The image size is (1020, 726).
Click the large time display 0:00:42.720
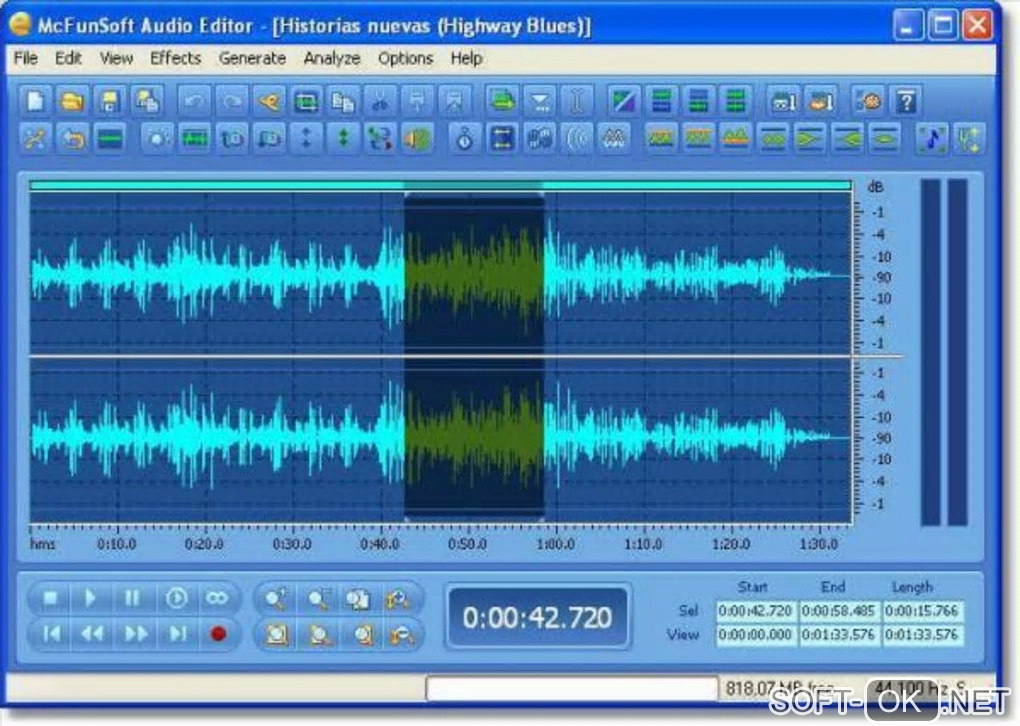tap(537, 617)
